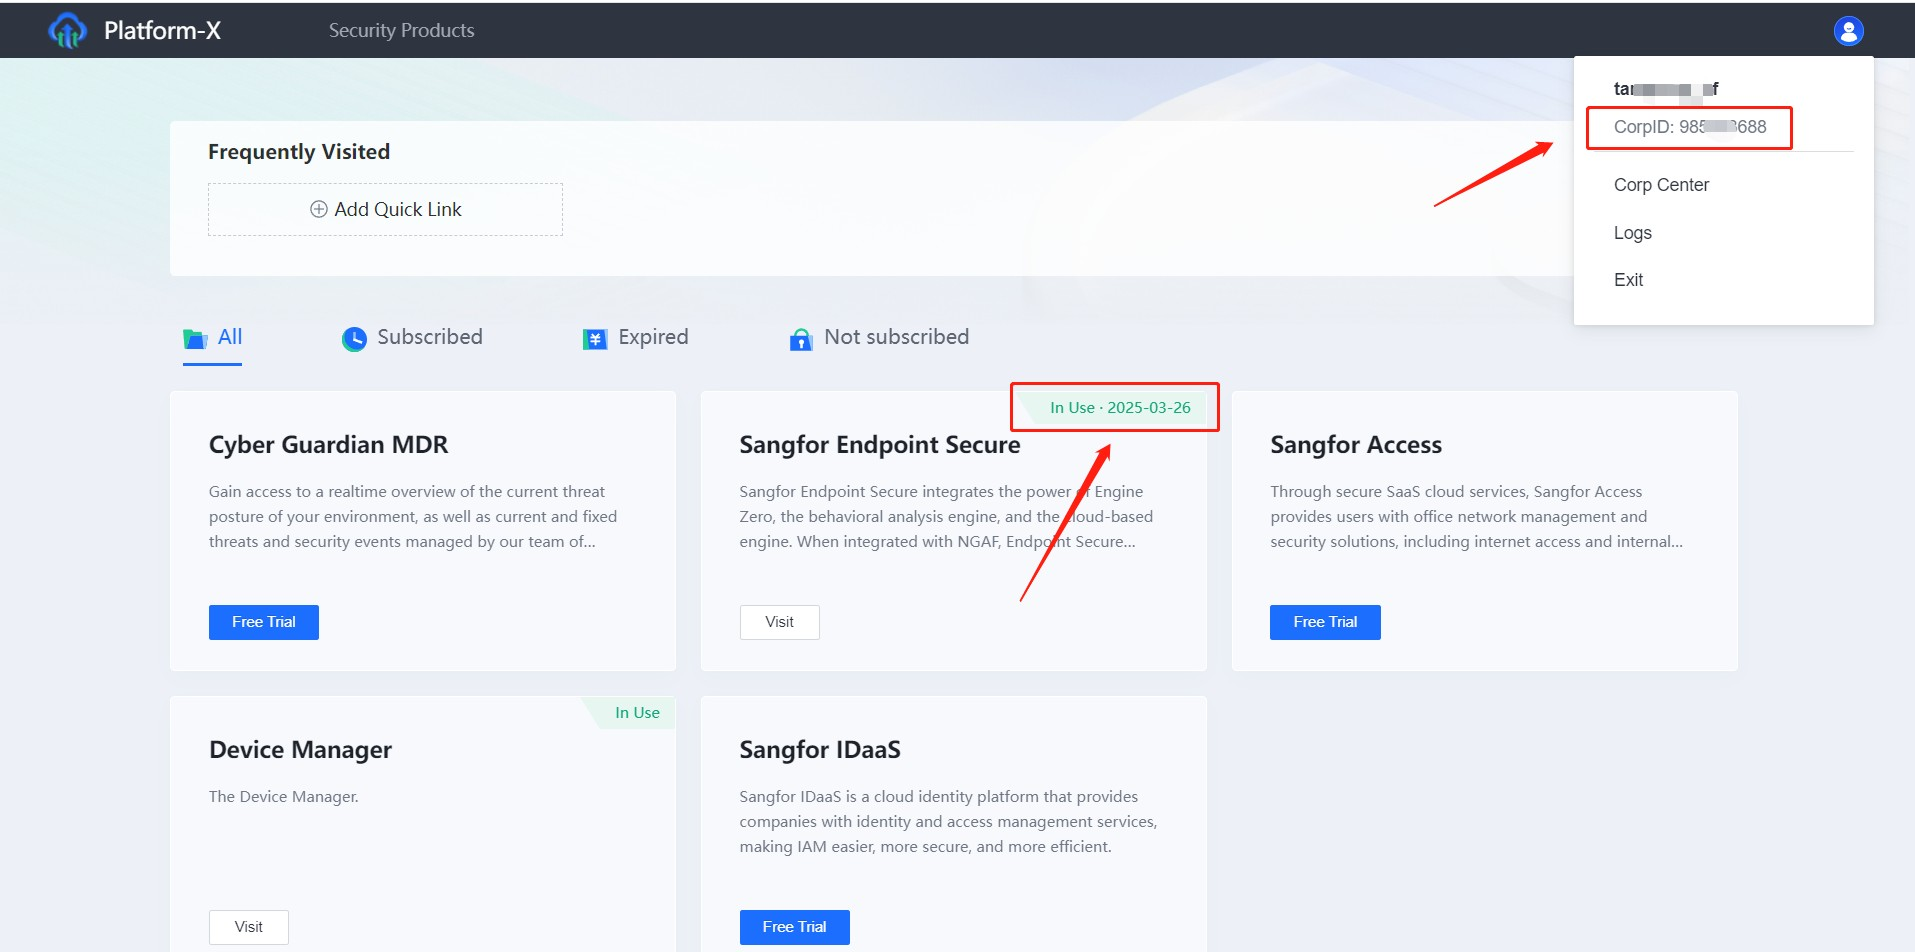
Task: Open Logs from user menu
Action: pyautogui.click(x=1633, y=233)
